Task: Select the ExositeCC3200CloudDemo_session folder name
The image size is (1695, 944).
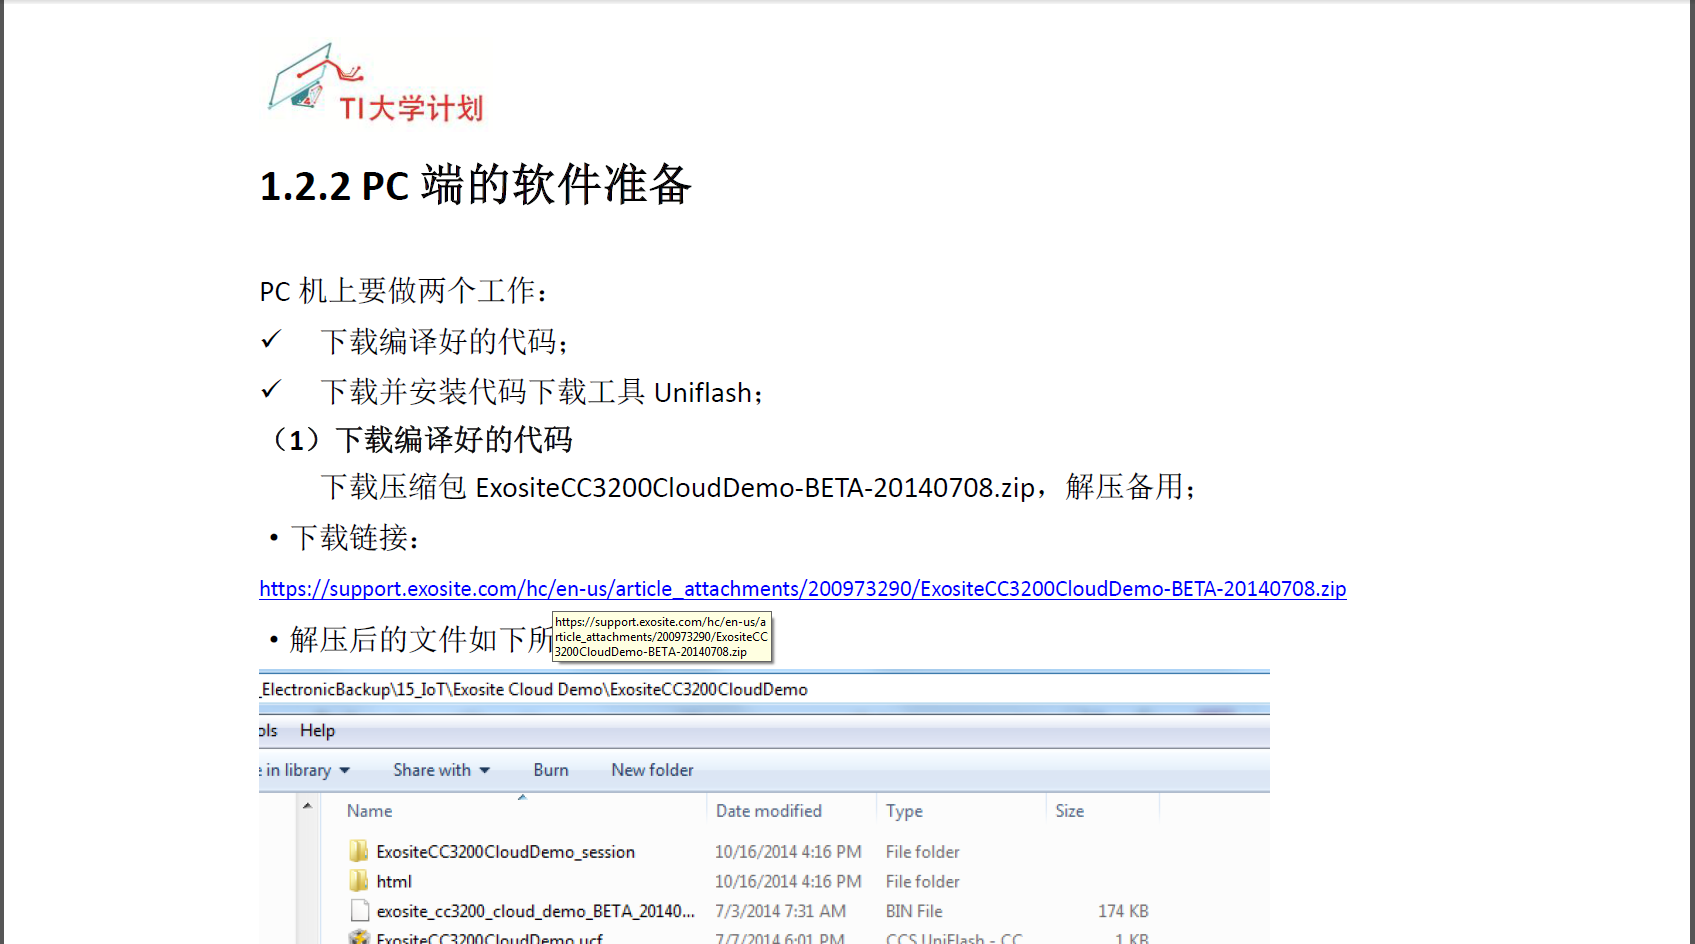Action: [x=506, y=852]
